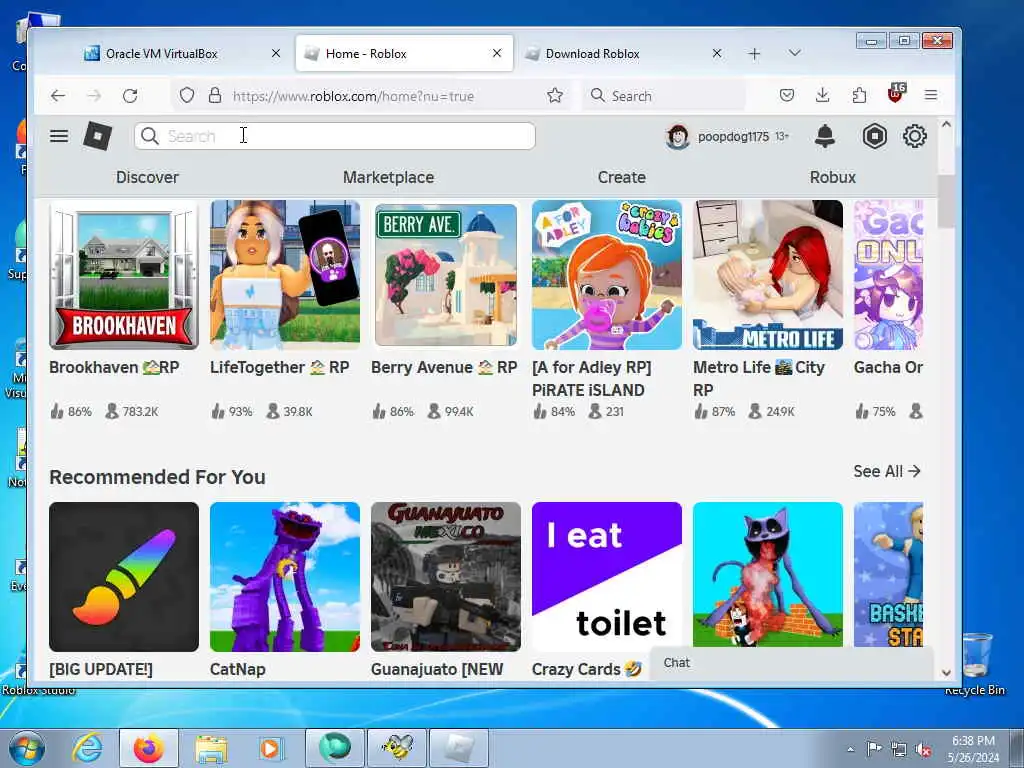This screenshot has height=768, width=1024.
Task: Click the tracking protection shield icon
Action: click(187, 95)
